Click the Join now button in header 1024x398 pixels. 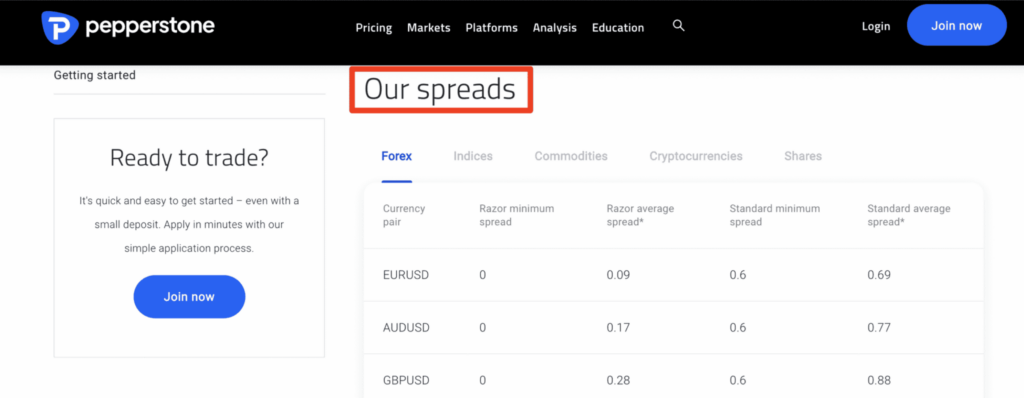point(956,25)
